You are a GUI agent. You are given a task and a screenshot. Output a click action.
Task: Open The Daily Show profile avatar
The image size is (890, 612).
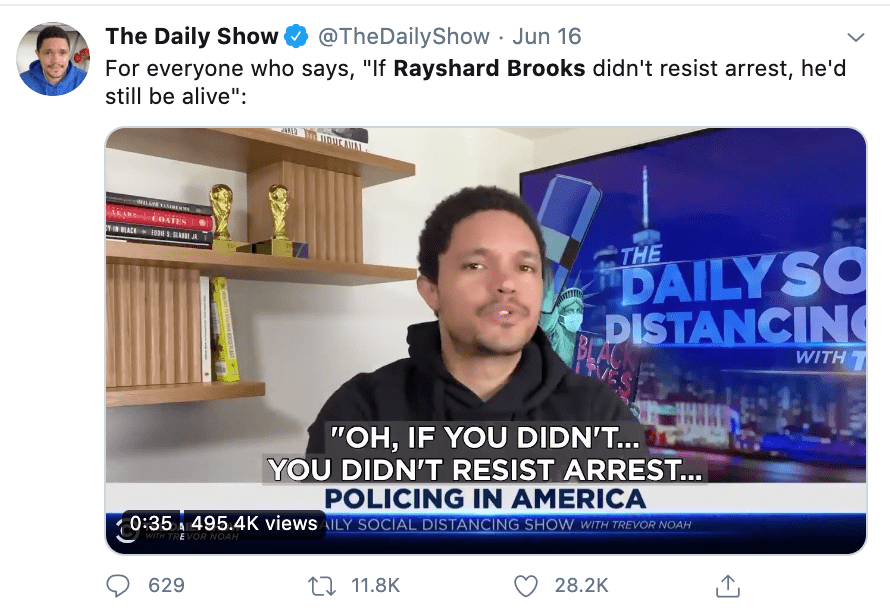(x=53, y=59)
